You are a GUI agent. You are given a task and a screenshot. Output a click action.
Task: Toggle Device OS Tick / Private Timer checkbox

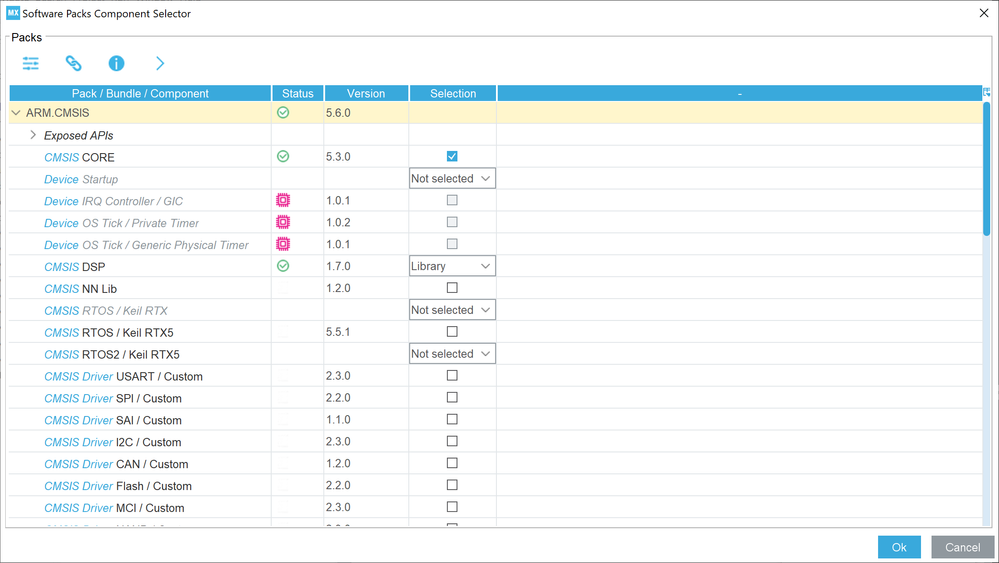(452, 222)
